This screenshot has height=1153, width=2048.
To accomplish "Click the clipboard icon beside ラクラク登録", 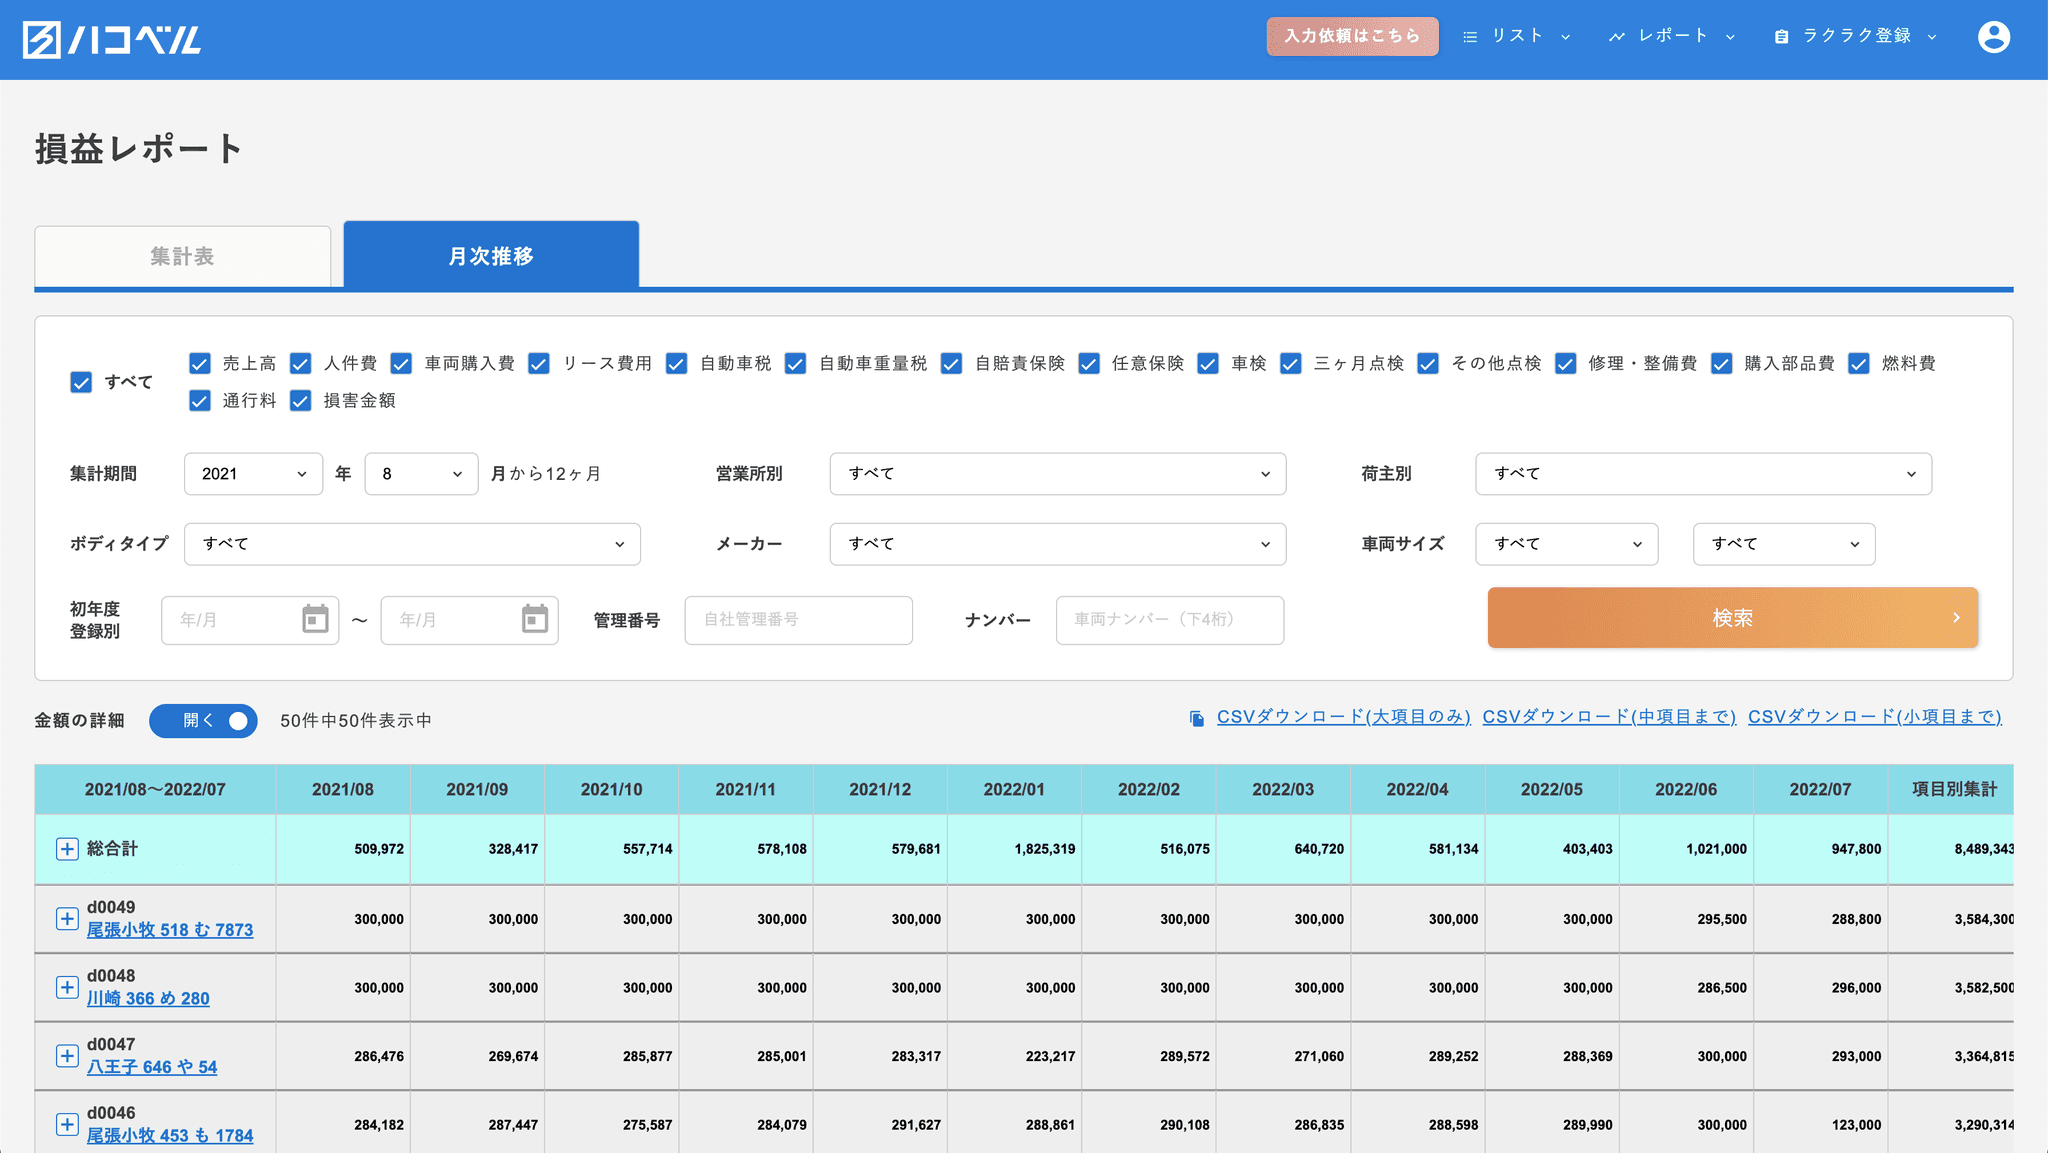I will (x=1781, y=37).
